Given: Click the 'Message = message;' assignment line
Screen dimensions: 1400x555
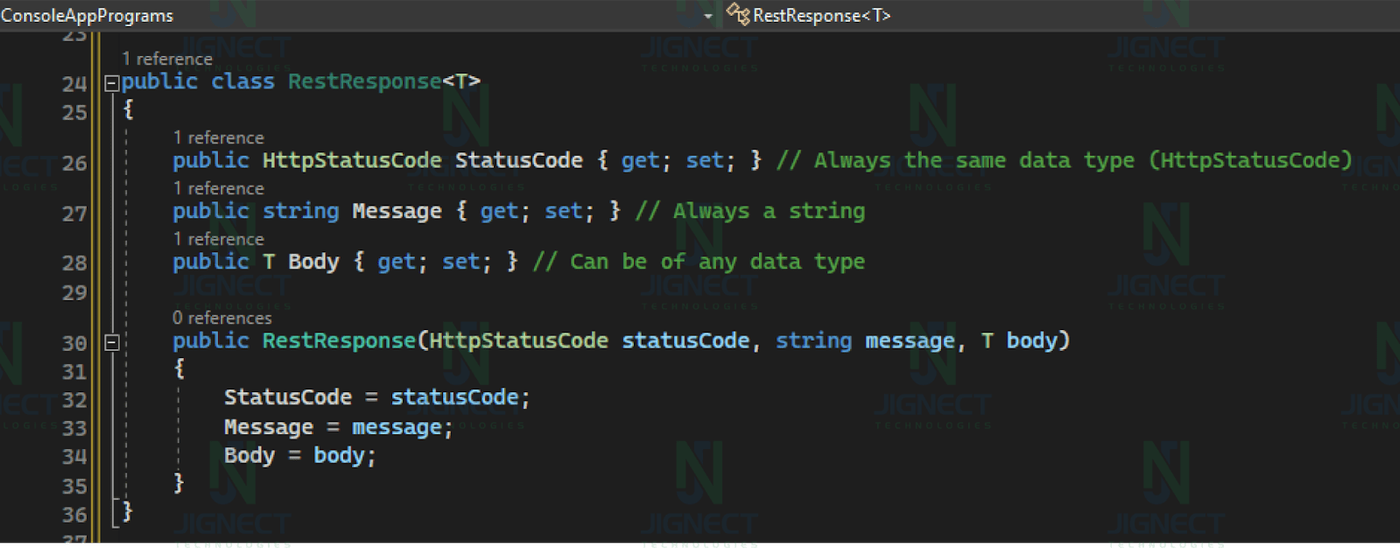Looking at the screenshot, I should click(339, 428).
